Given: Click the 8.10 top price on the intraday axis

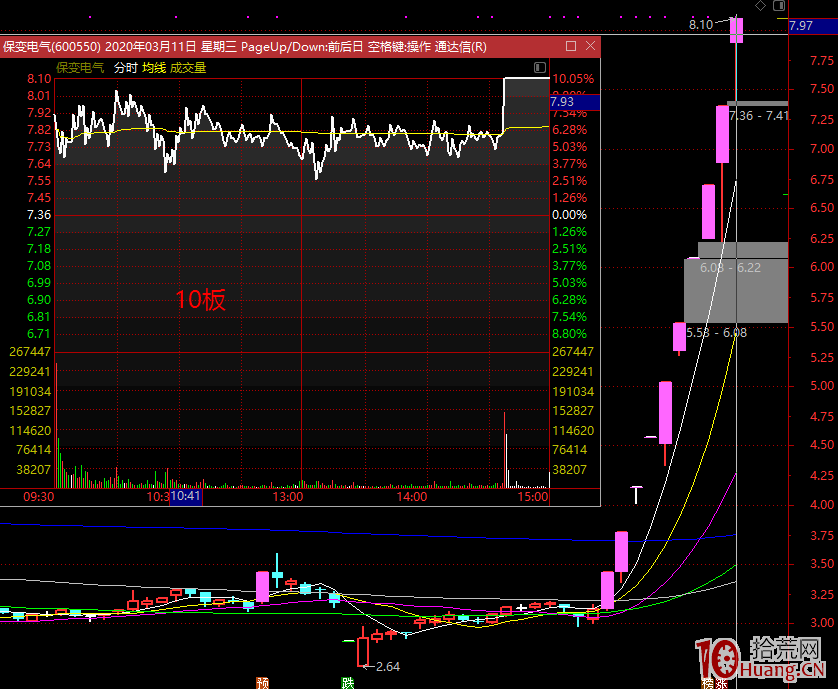Looking at the screenshot, I should click(39, 79).
